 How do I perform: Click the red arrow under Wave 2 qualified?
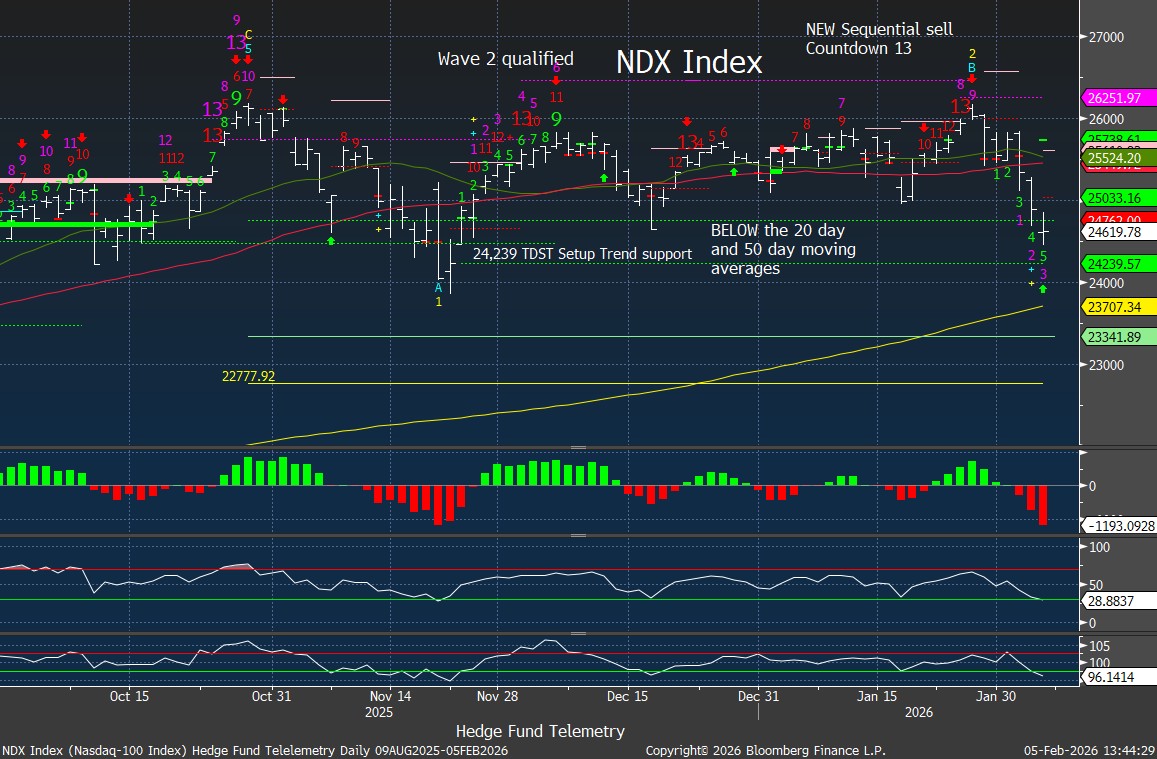[x=555, y=82]
